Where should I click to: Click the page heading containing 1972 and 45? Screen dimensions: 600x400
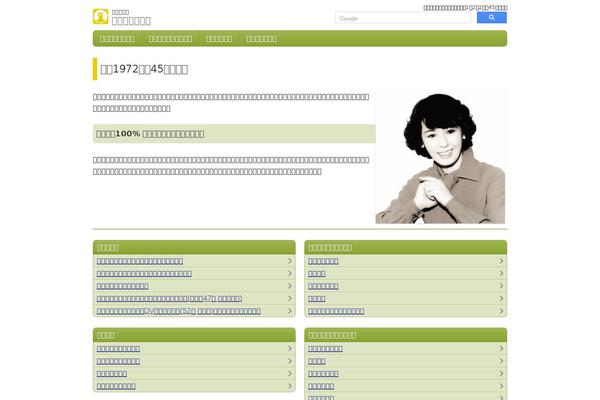(144, 69)
